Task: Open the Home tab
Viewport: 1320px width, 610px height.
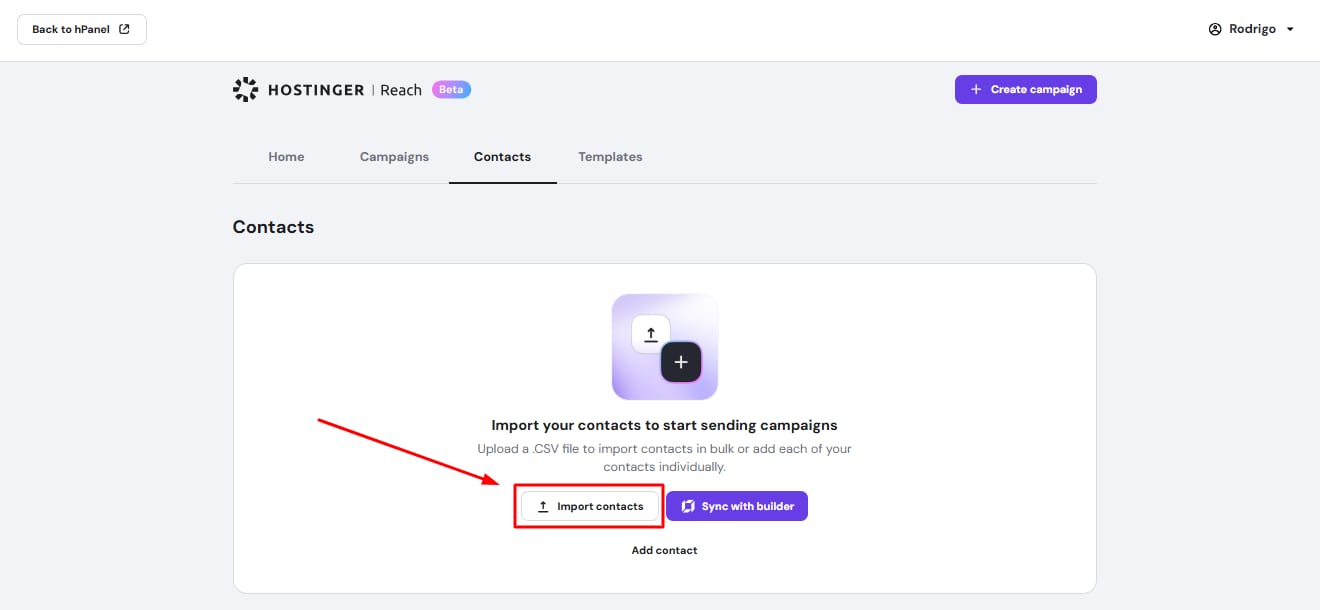Action: click(286, 157)
